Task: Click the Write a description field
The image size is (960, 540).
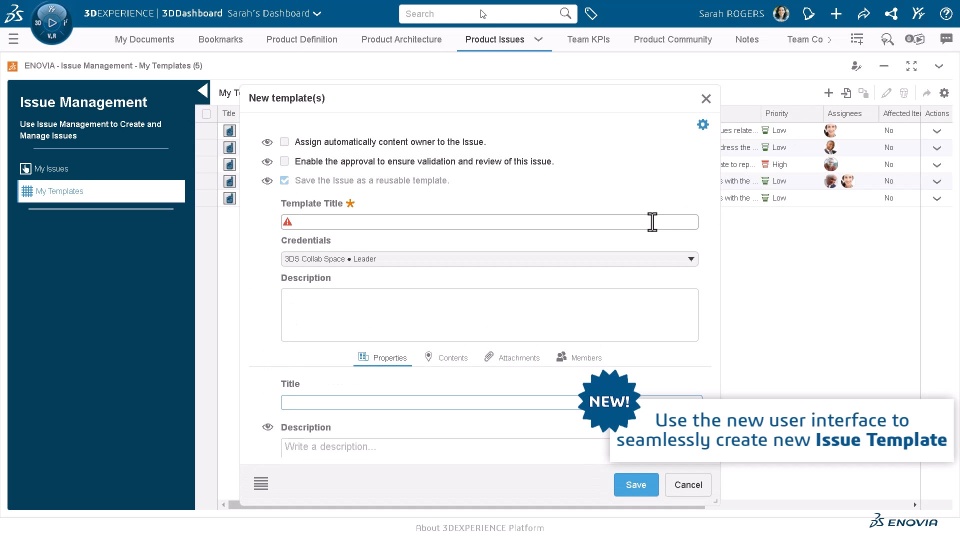Action: point(446,447)
